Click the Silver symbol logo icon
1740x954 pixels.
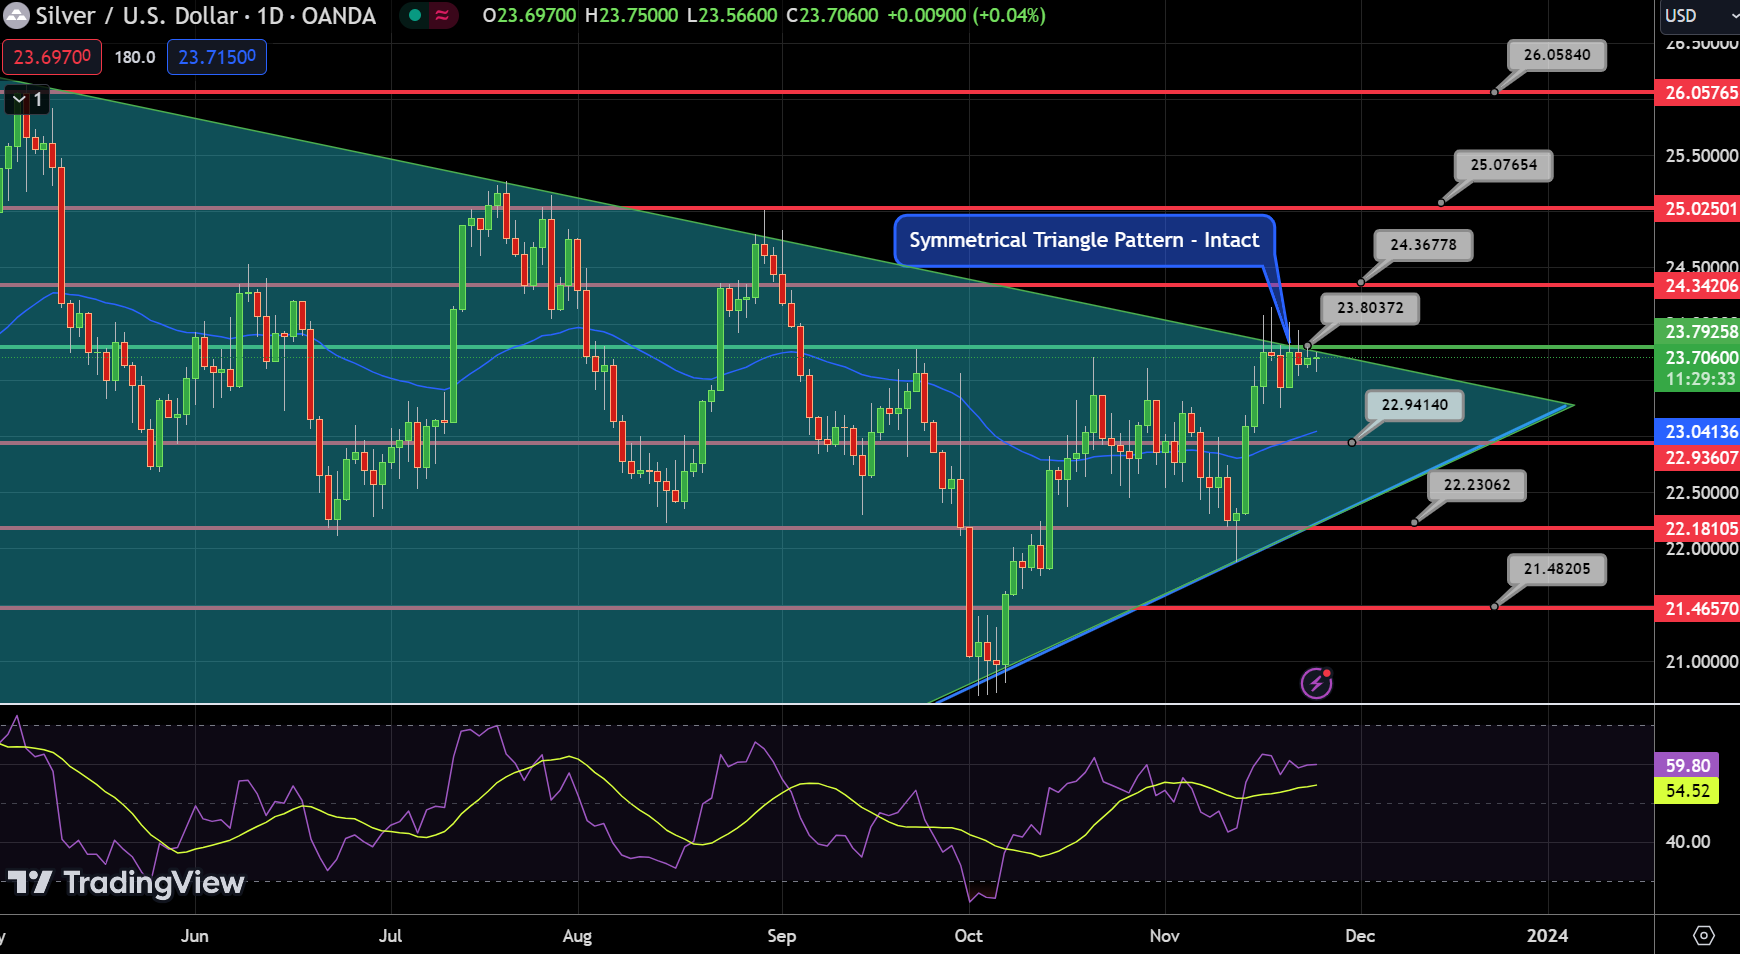(16, 16)
